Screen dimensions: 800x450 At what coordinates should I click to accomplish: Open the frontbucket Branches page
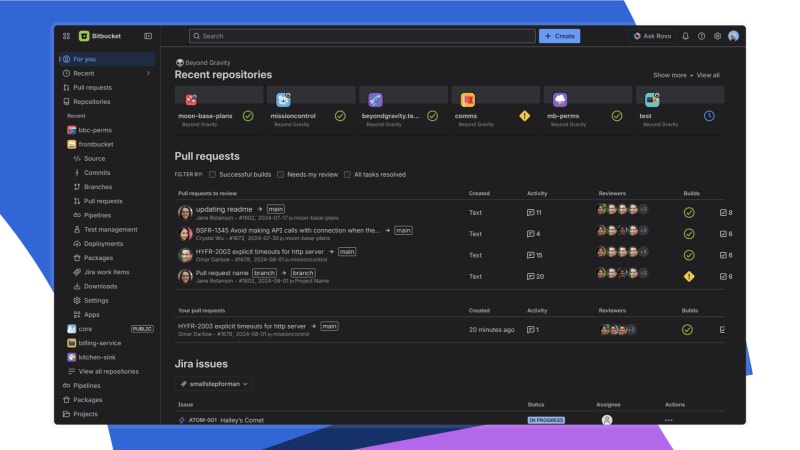tap(97, 187)
